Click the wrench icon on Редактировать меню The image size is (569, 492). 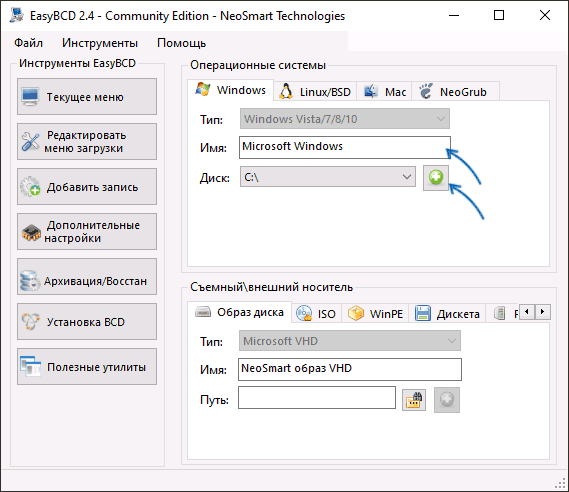click(x=30, y=142)
